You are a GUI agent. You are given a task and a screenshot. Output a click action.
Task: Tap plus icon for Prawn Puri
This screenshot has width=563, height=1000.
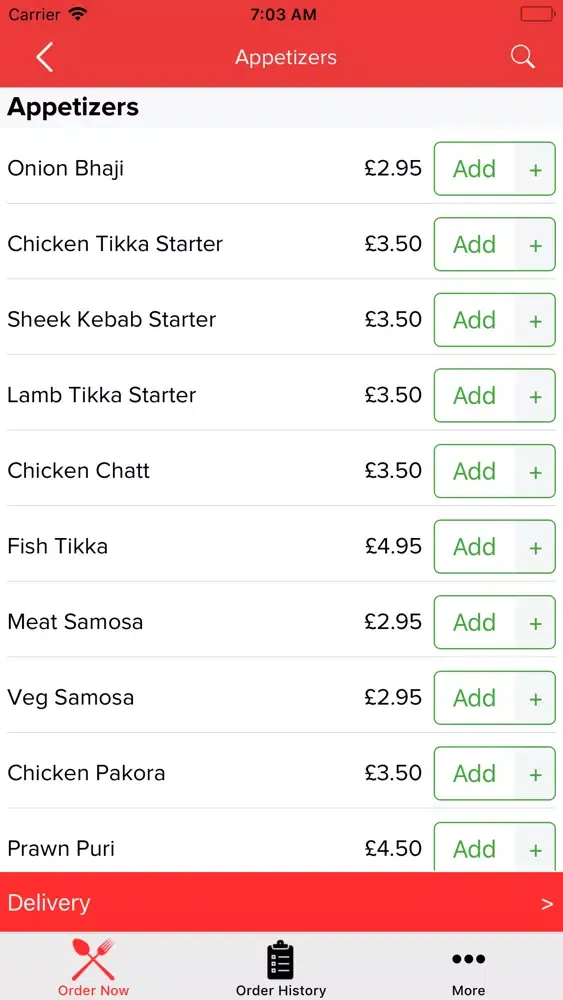[x=536, y=848]
